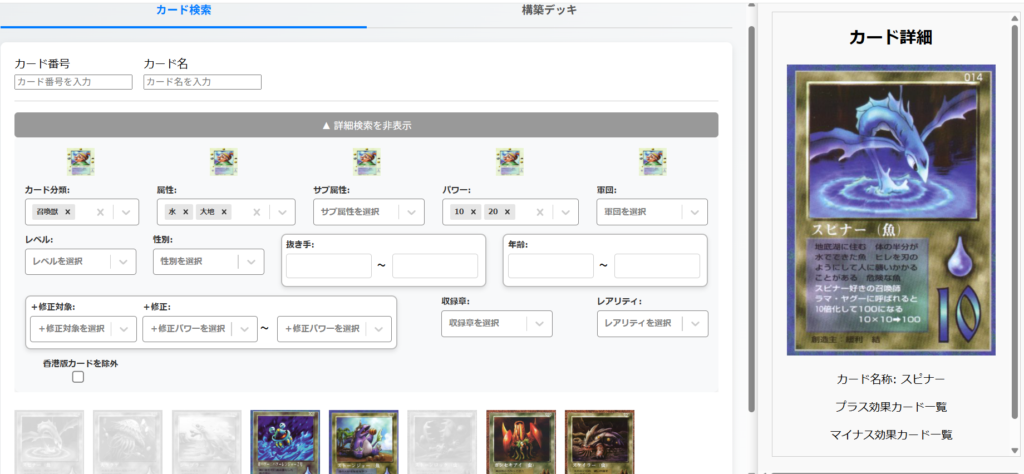Screen dimensions: 1024x474
Task: Clear all selected パワー values
Action: pos(540,212)
